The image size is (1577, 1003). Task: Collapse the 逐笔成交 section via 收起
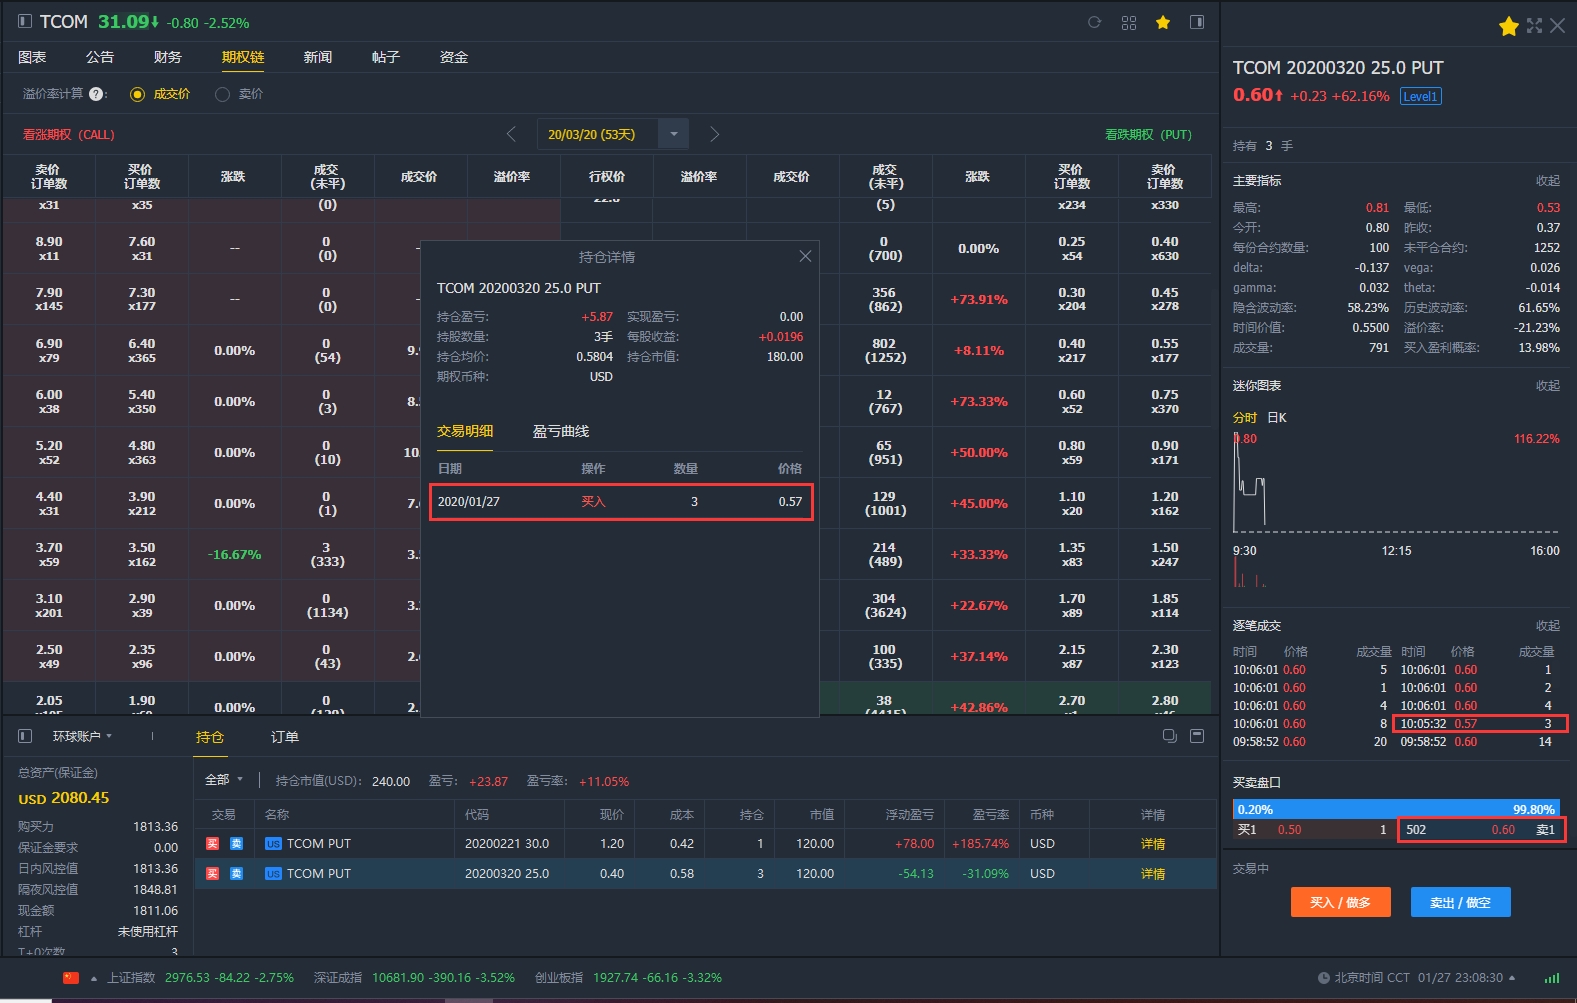pyautogui.click(x=1548, y=626)
